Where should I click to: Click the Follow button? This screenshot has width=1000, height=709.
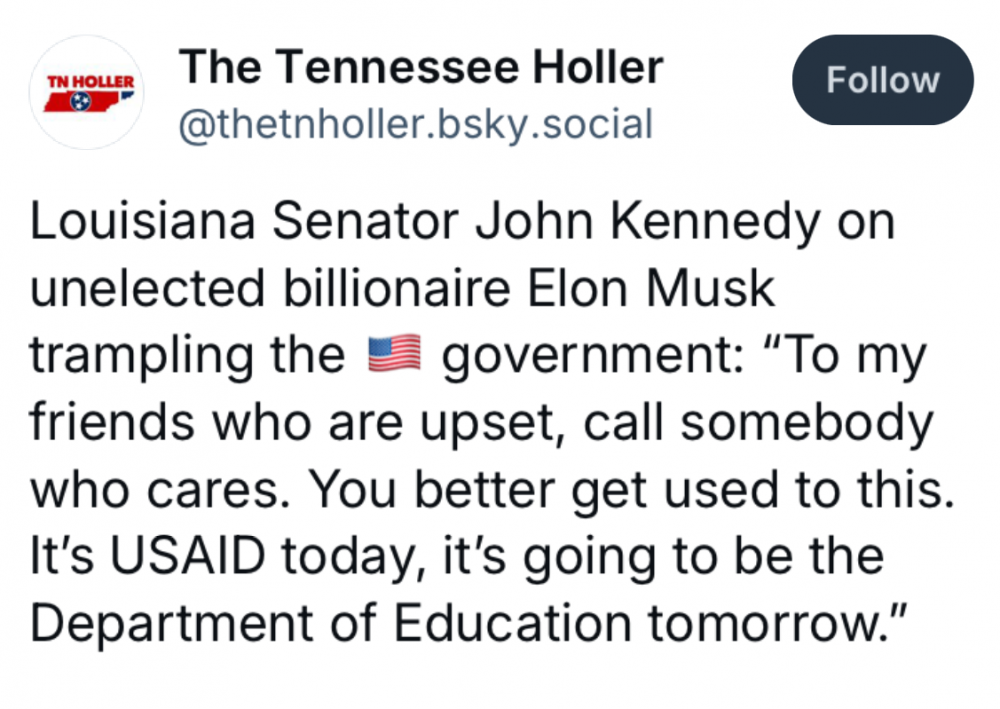882,80
